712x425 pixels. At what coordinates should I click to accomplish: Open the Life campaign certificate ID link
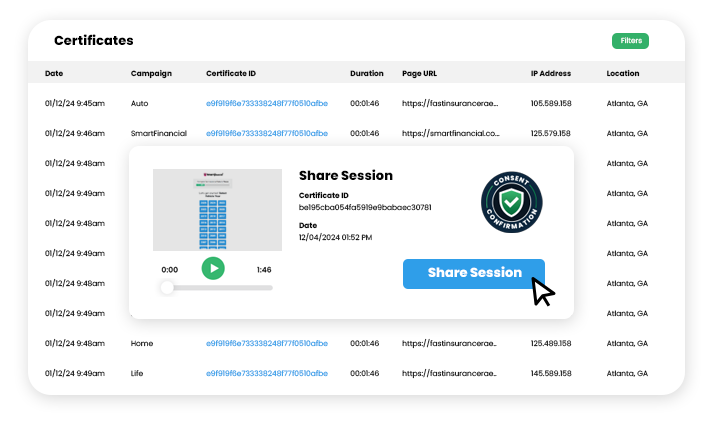[267, 373]
